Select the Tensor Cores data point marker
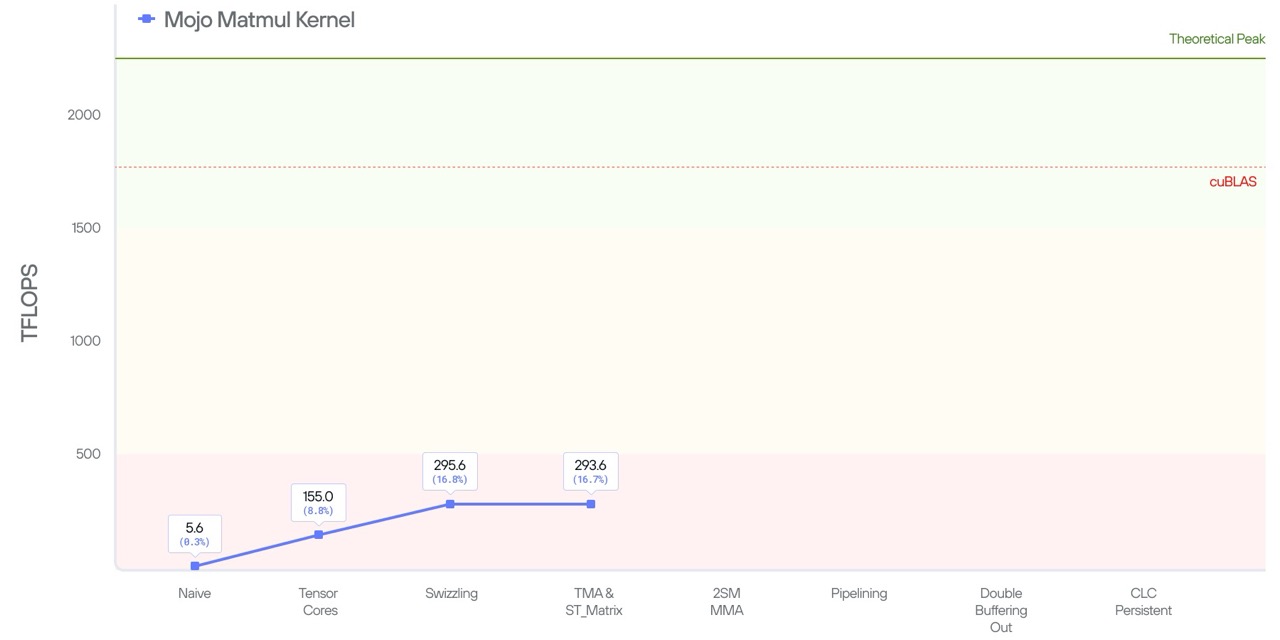This screenshot has width=1280, height=640. coord(318,535)
